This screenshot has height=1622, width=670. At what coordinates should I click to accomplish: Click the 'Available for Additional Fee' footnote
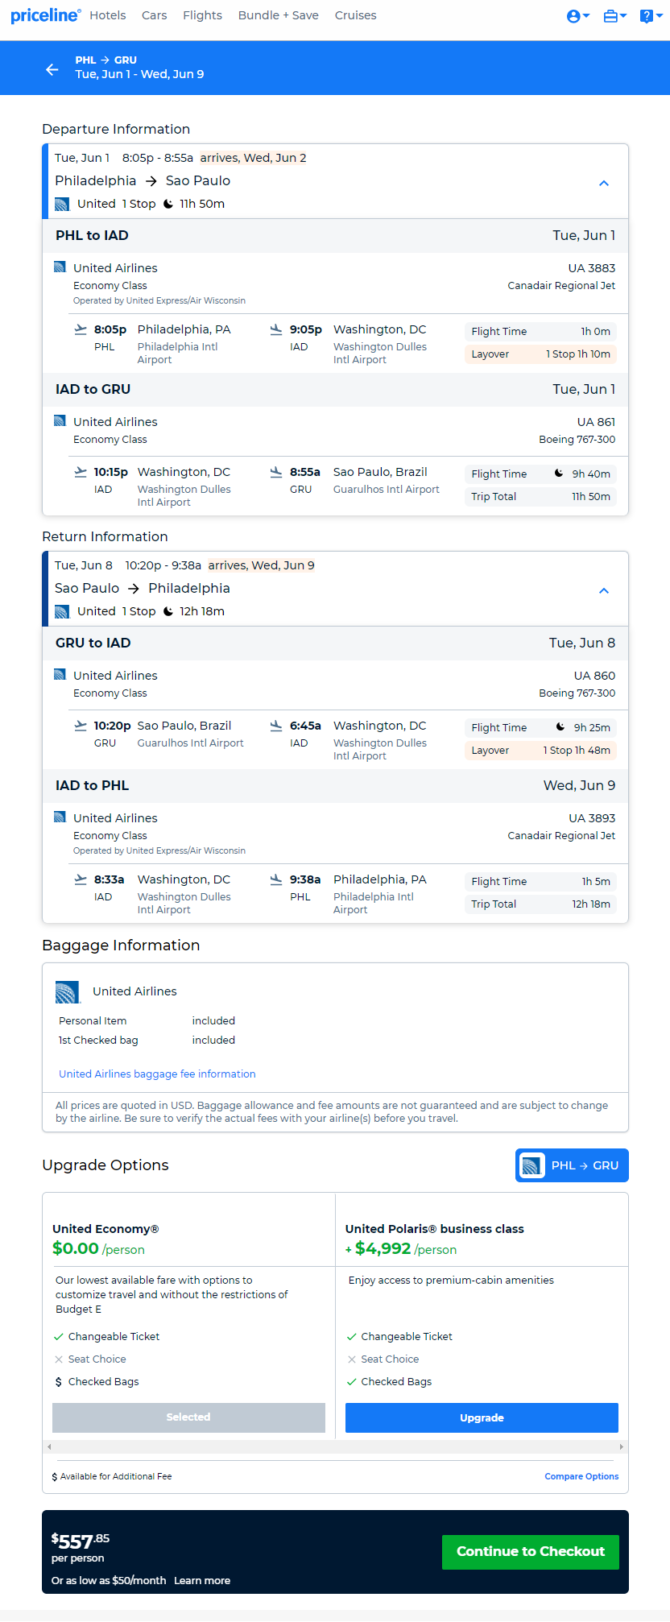[112, 1476]
